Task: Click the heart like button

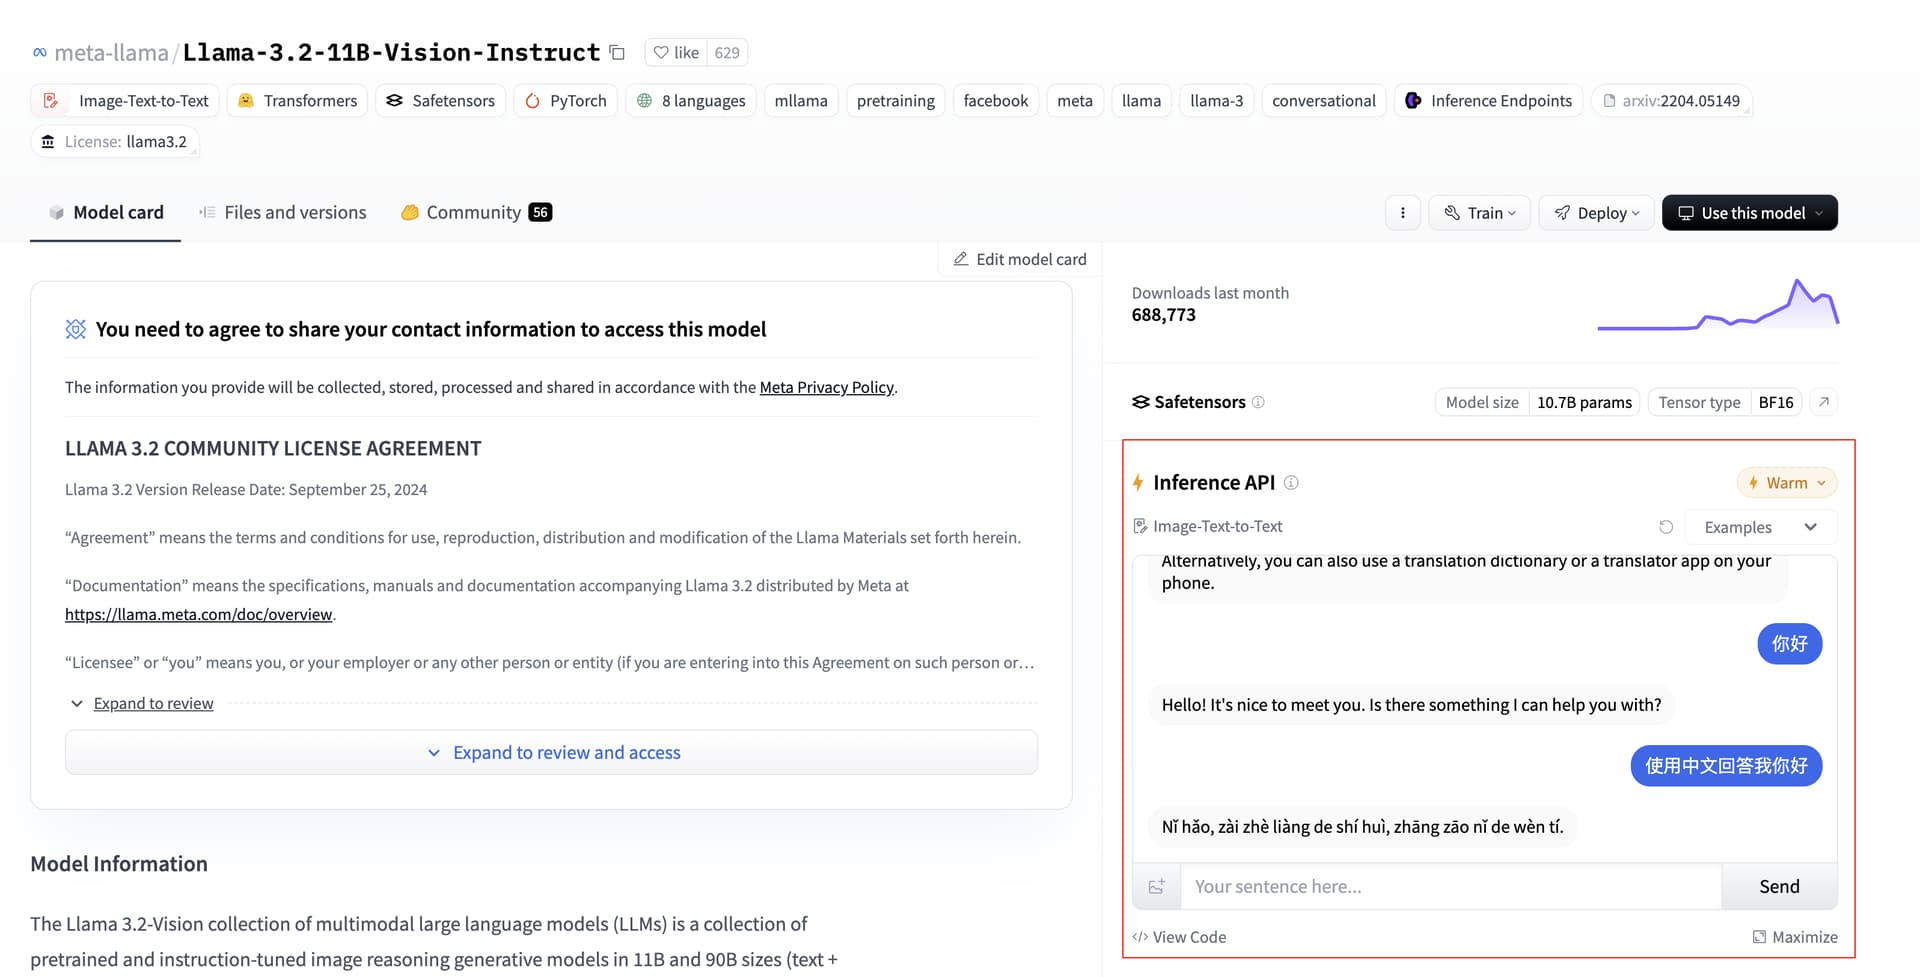Action: pos(676,52)
